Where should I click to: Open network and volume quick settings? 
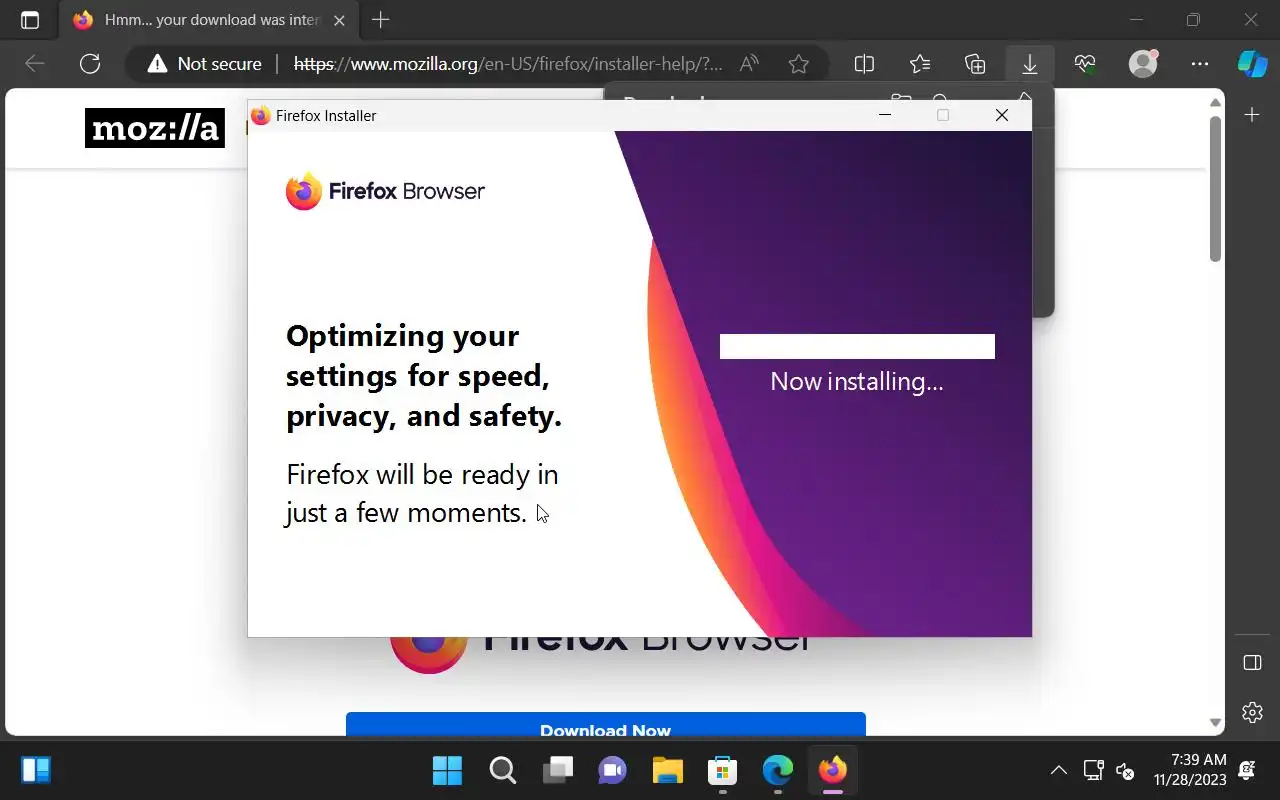click(x=1109, y=770)
